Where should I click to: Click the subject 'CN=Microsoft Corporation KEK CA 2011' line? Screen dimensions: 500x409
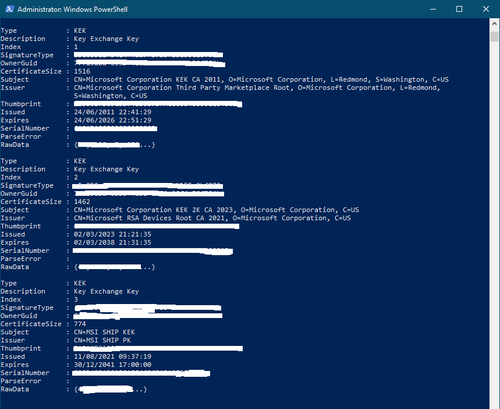click(x=261, y=80)
